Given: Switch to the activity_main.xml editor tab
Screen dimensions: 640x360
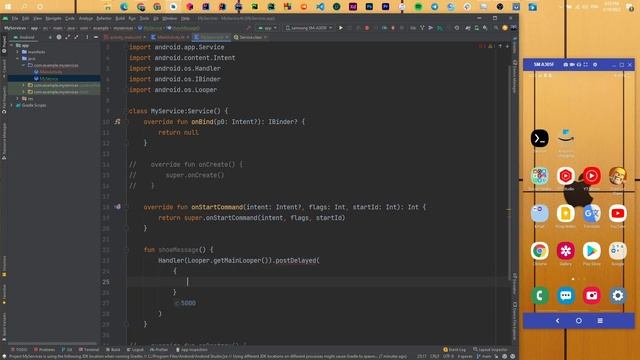Looking at the screenshot, I should 125,37.
